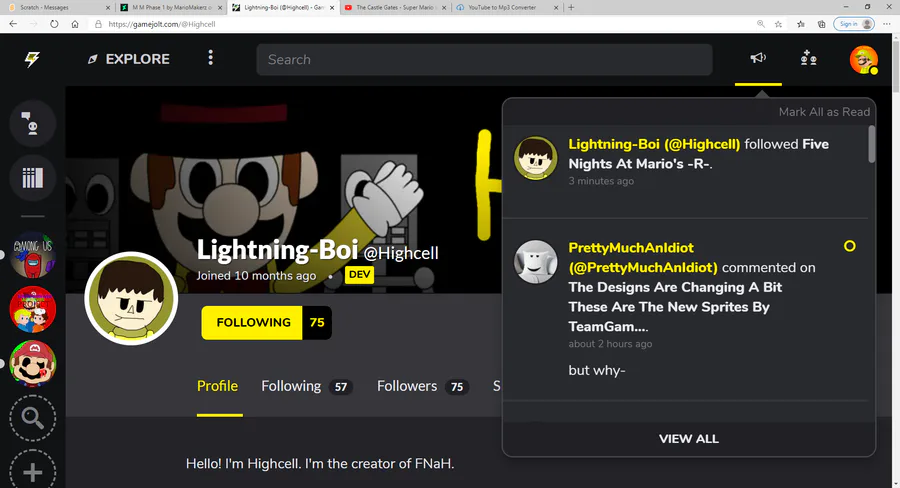Open the browser collections icon

pyautogui.click(x=821, y=24)
